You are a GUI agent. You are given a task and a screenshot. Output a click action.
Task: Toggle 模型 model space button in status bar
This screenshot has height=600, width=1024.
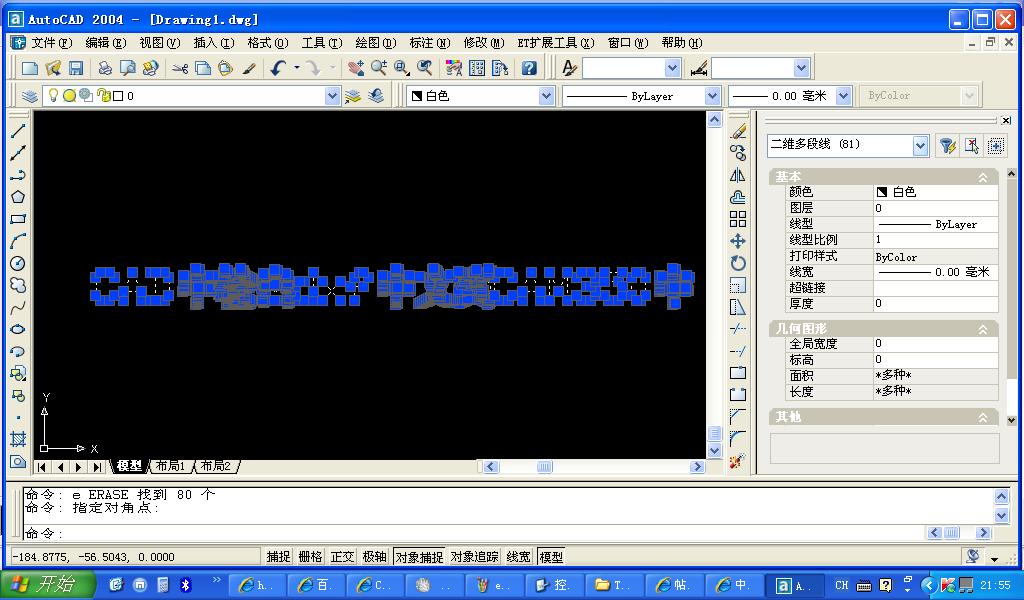[551, 557]
